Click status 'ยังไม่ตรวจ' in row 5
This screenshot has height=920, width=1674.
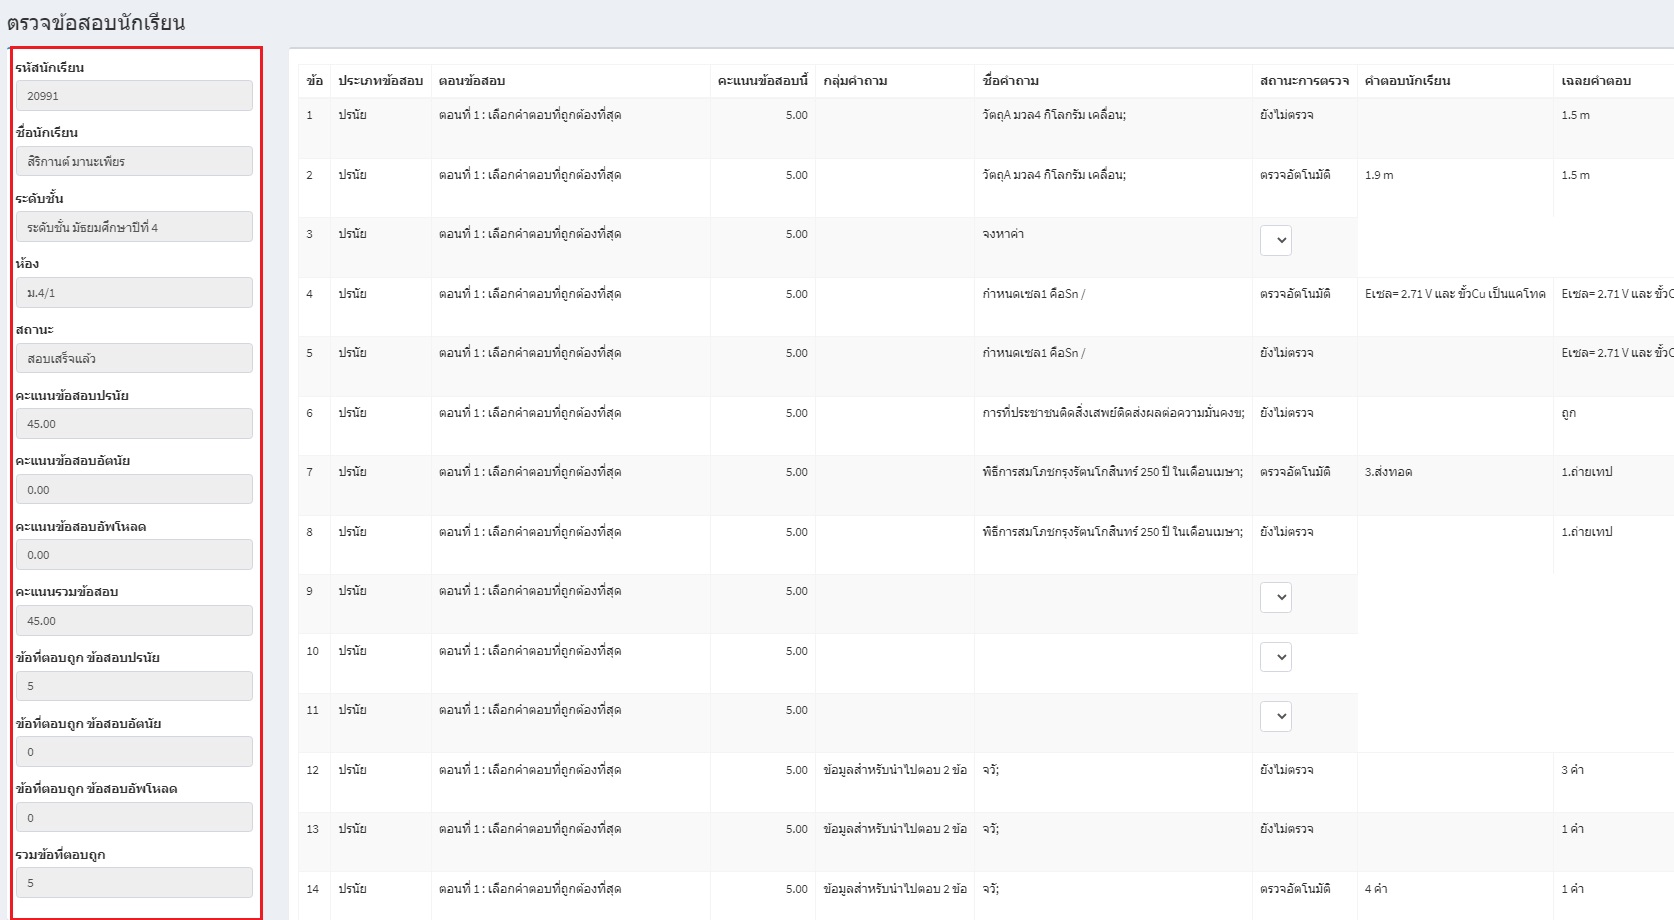1286,353
